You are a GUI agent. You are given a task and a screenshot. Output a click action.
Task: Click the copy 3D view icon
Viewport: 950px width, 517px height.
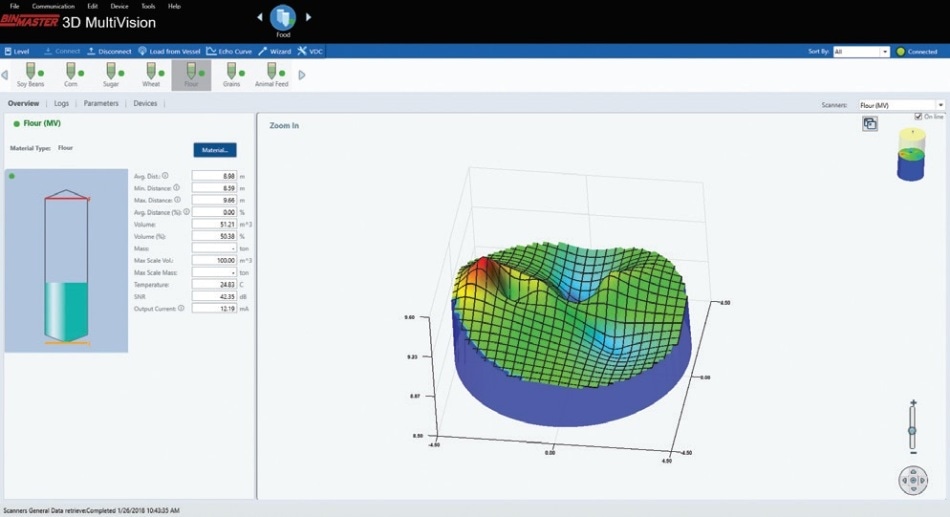[870, 124]
